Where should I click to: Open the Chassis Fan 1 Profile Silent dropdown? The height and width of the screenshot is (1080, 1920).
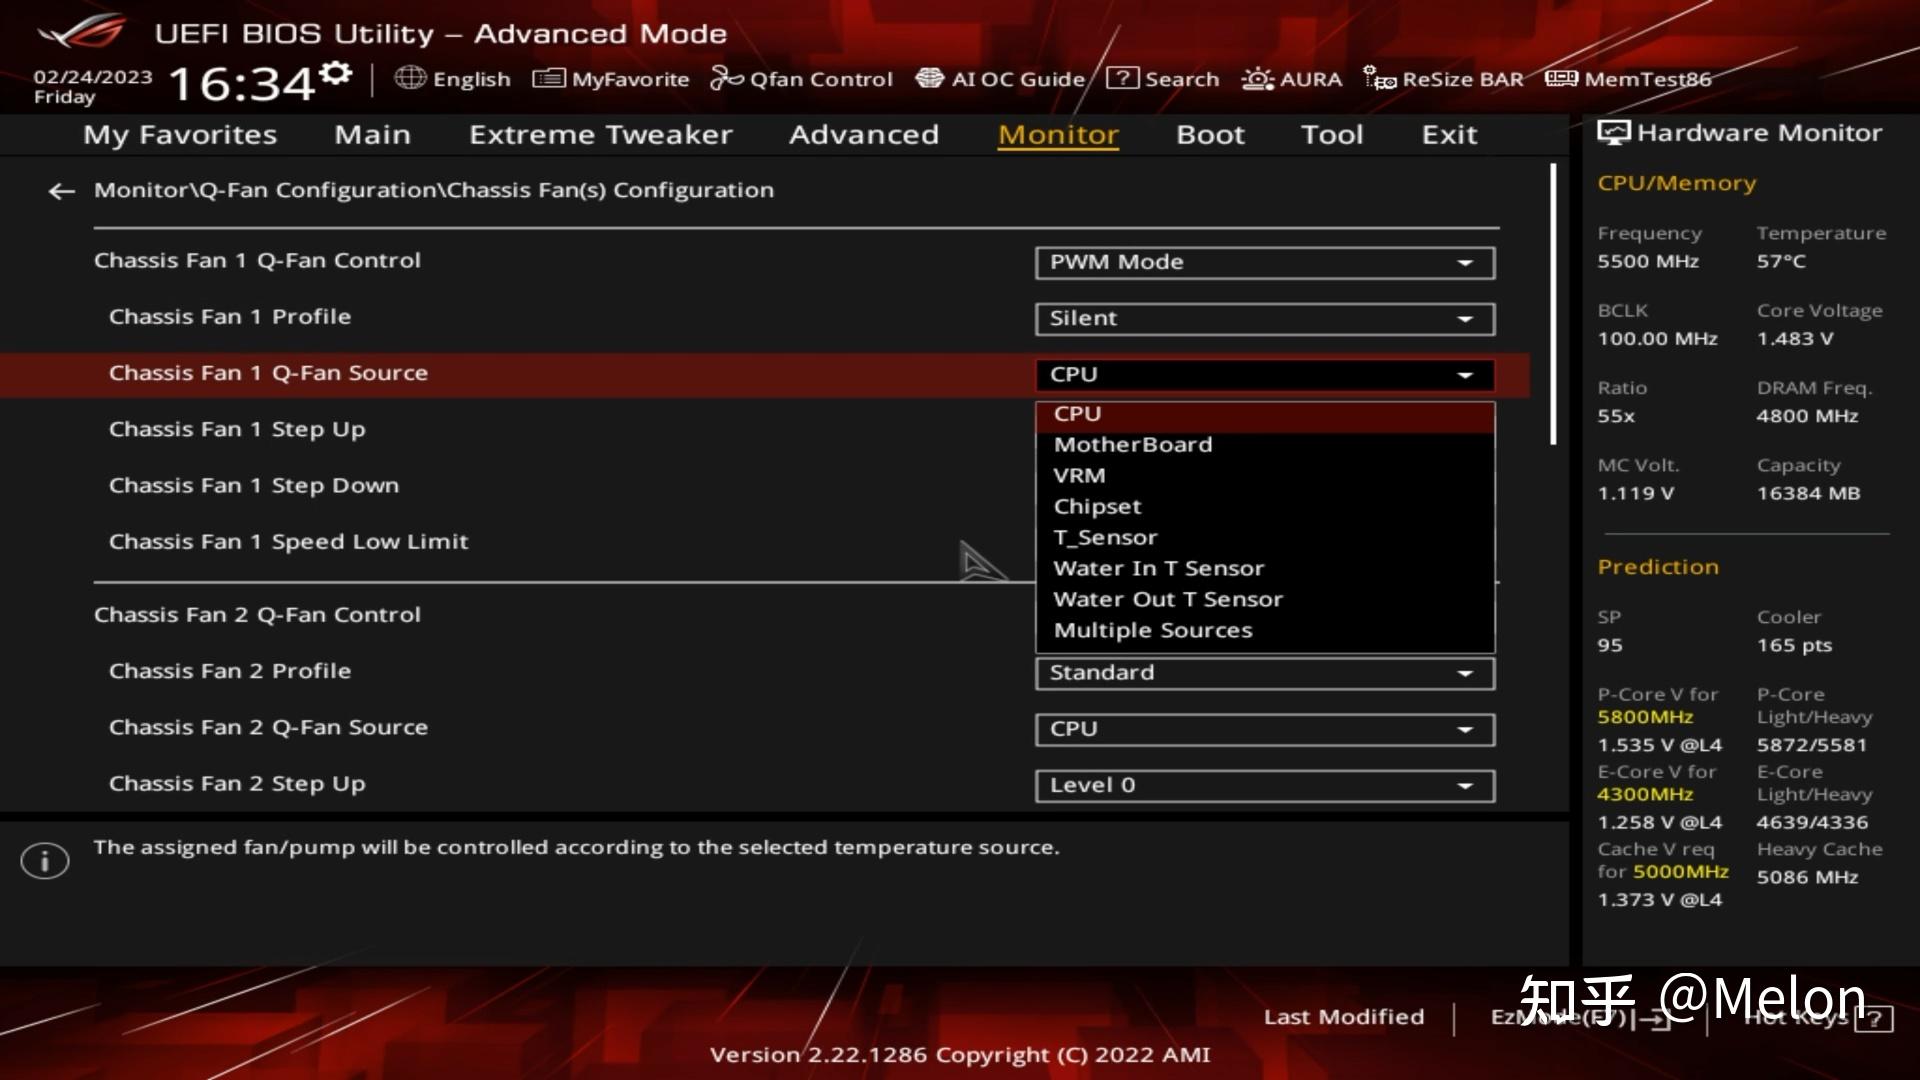(1264, 319)
